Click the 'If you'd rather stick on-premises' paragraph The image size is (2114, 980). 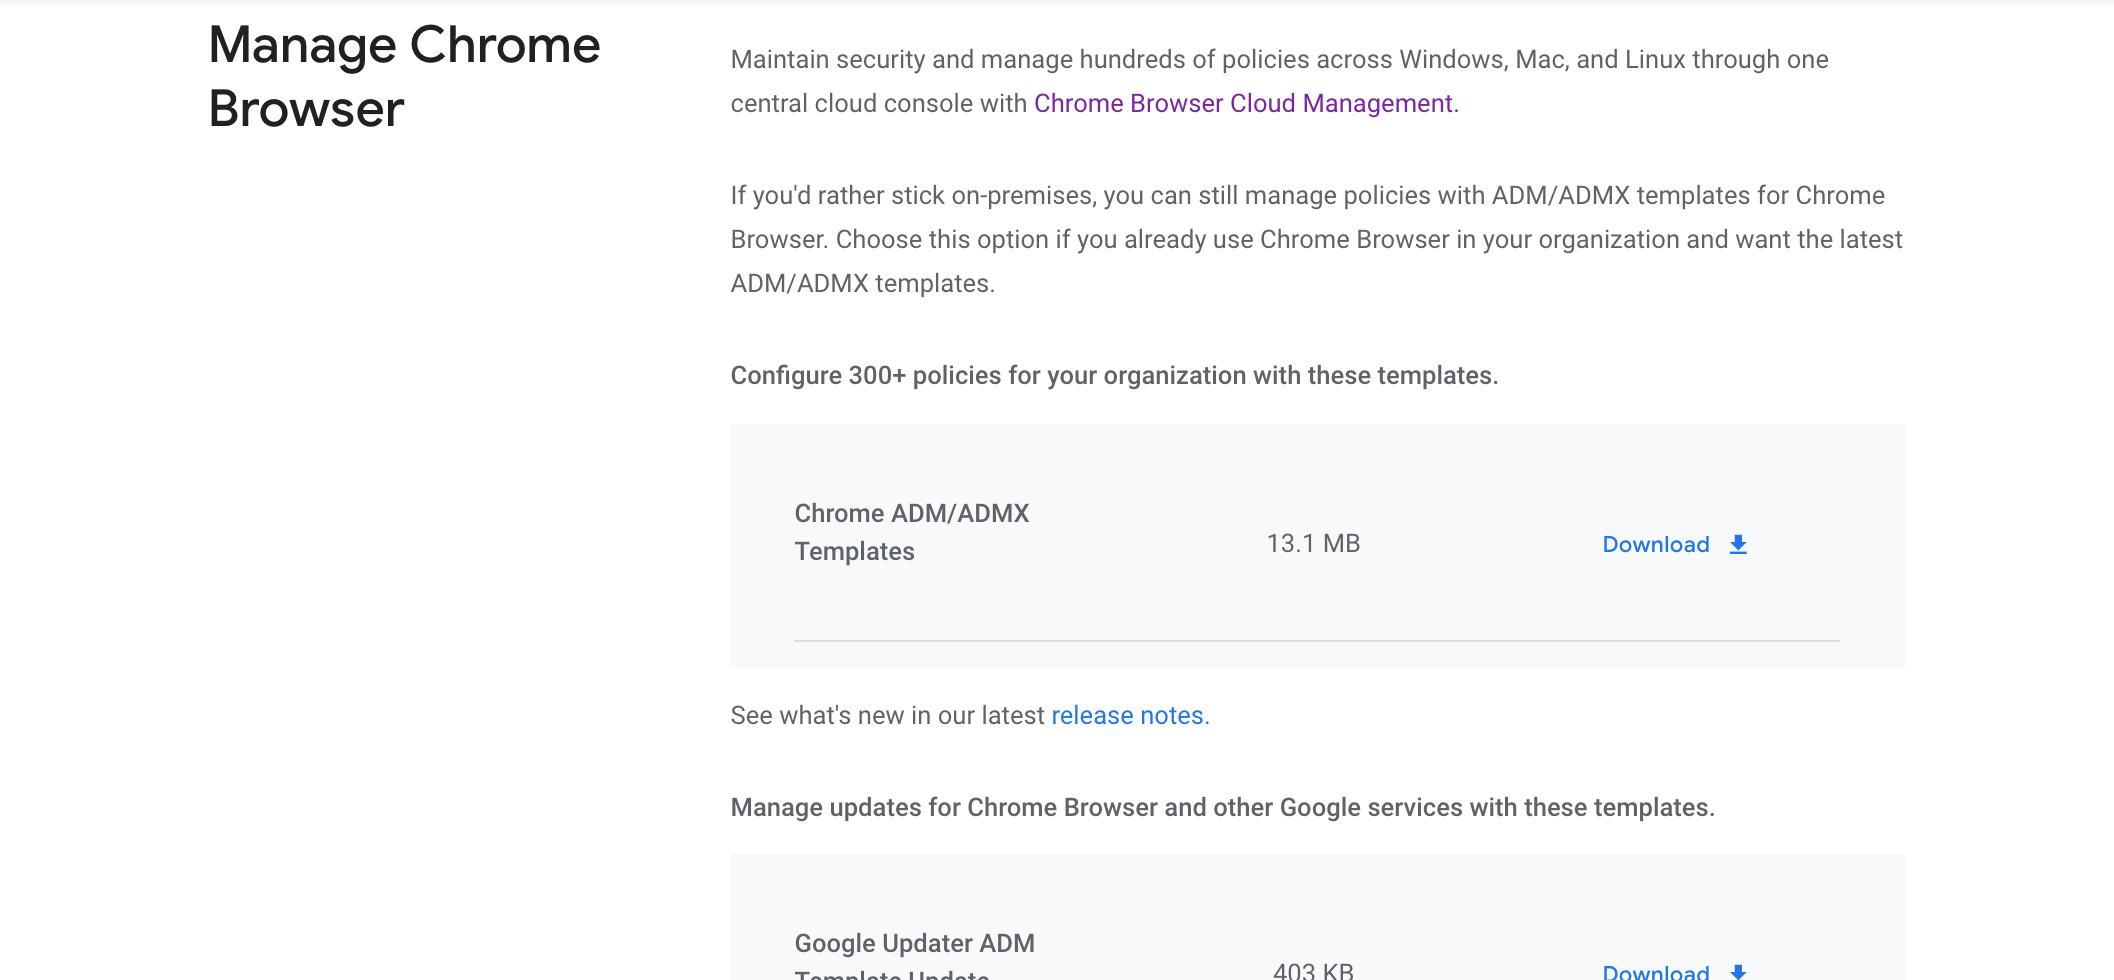1316,239
